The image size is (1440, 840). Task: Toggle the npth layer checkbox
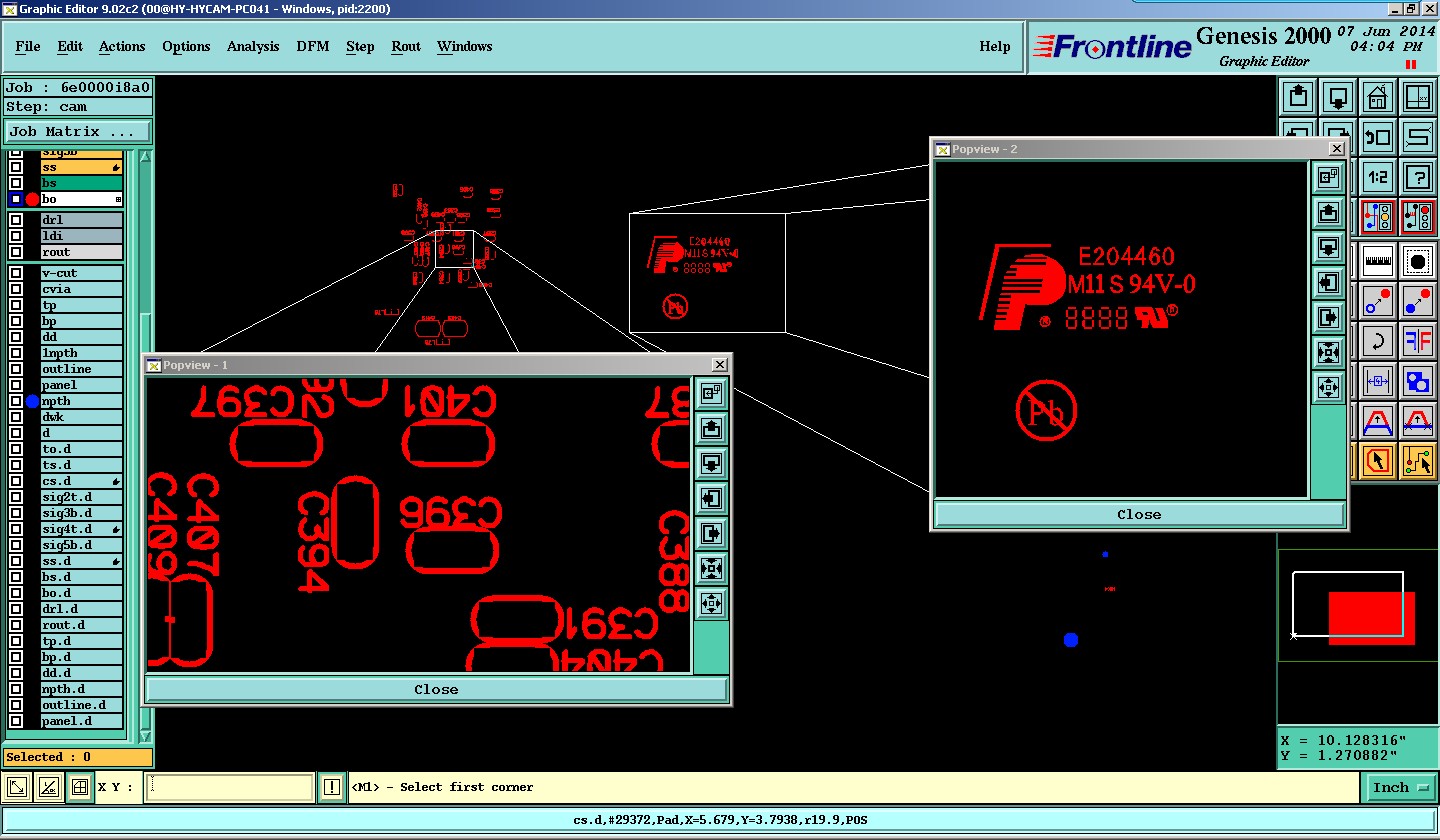(x=15, y=401)
